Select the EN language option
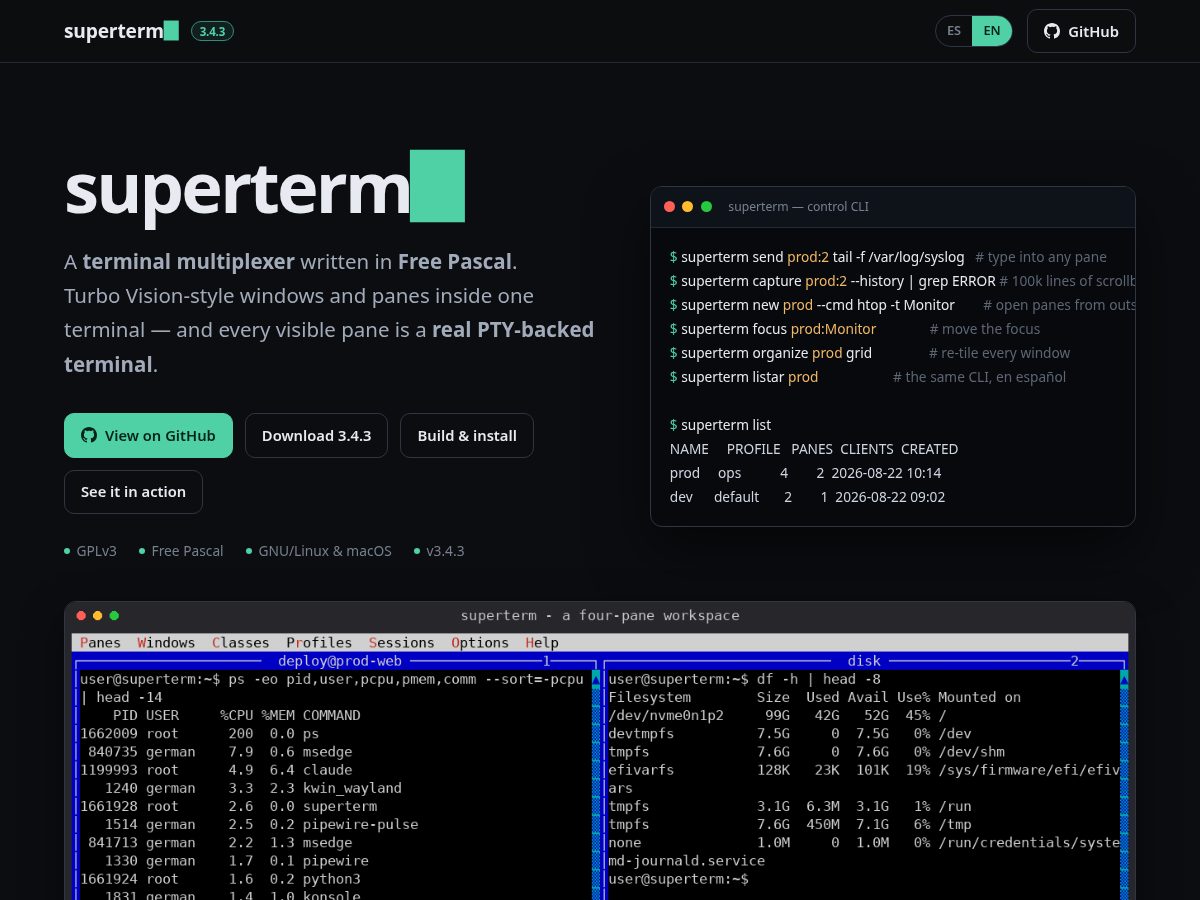The image size is (1200, 900). point(992,31)
